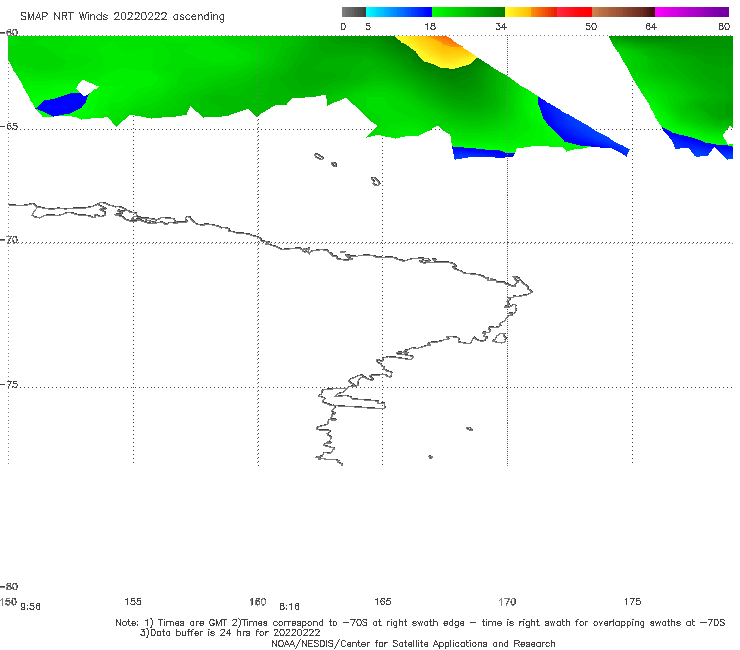Click the swath time label beside longitude 160

pos(289,607)
